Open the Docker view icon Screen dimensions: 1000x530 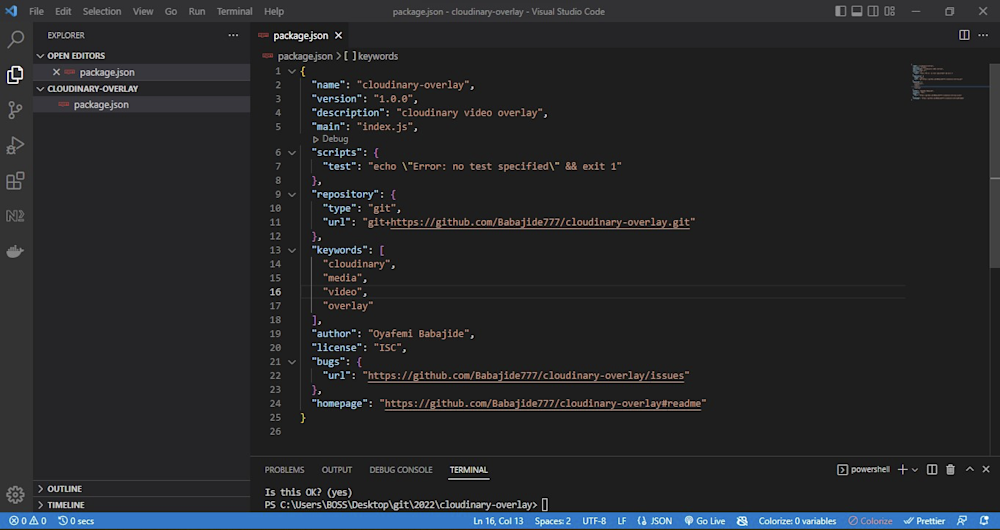(x=15, y=251)
